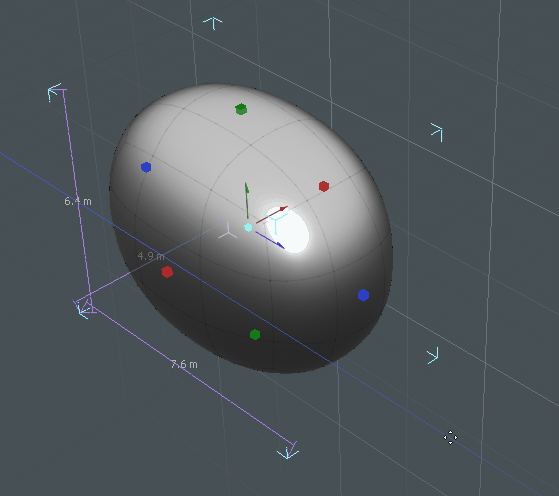
Task: Select the green handle on top of the ellipsoid
Action: 241,109
